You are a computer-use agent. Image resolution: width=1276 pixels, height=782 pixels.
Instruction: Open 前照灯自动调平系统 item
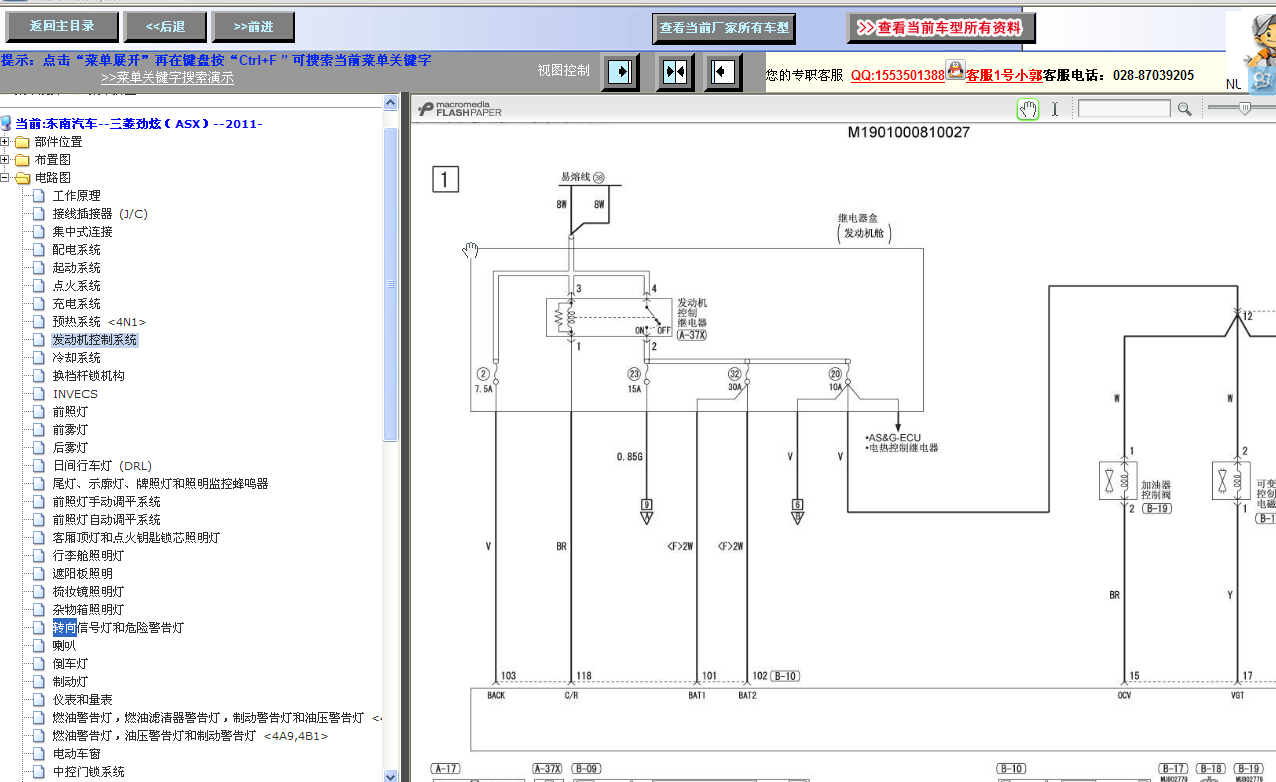click(x=106, y=520)
